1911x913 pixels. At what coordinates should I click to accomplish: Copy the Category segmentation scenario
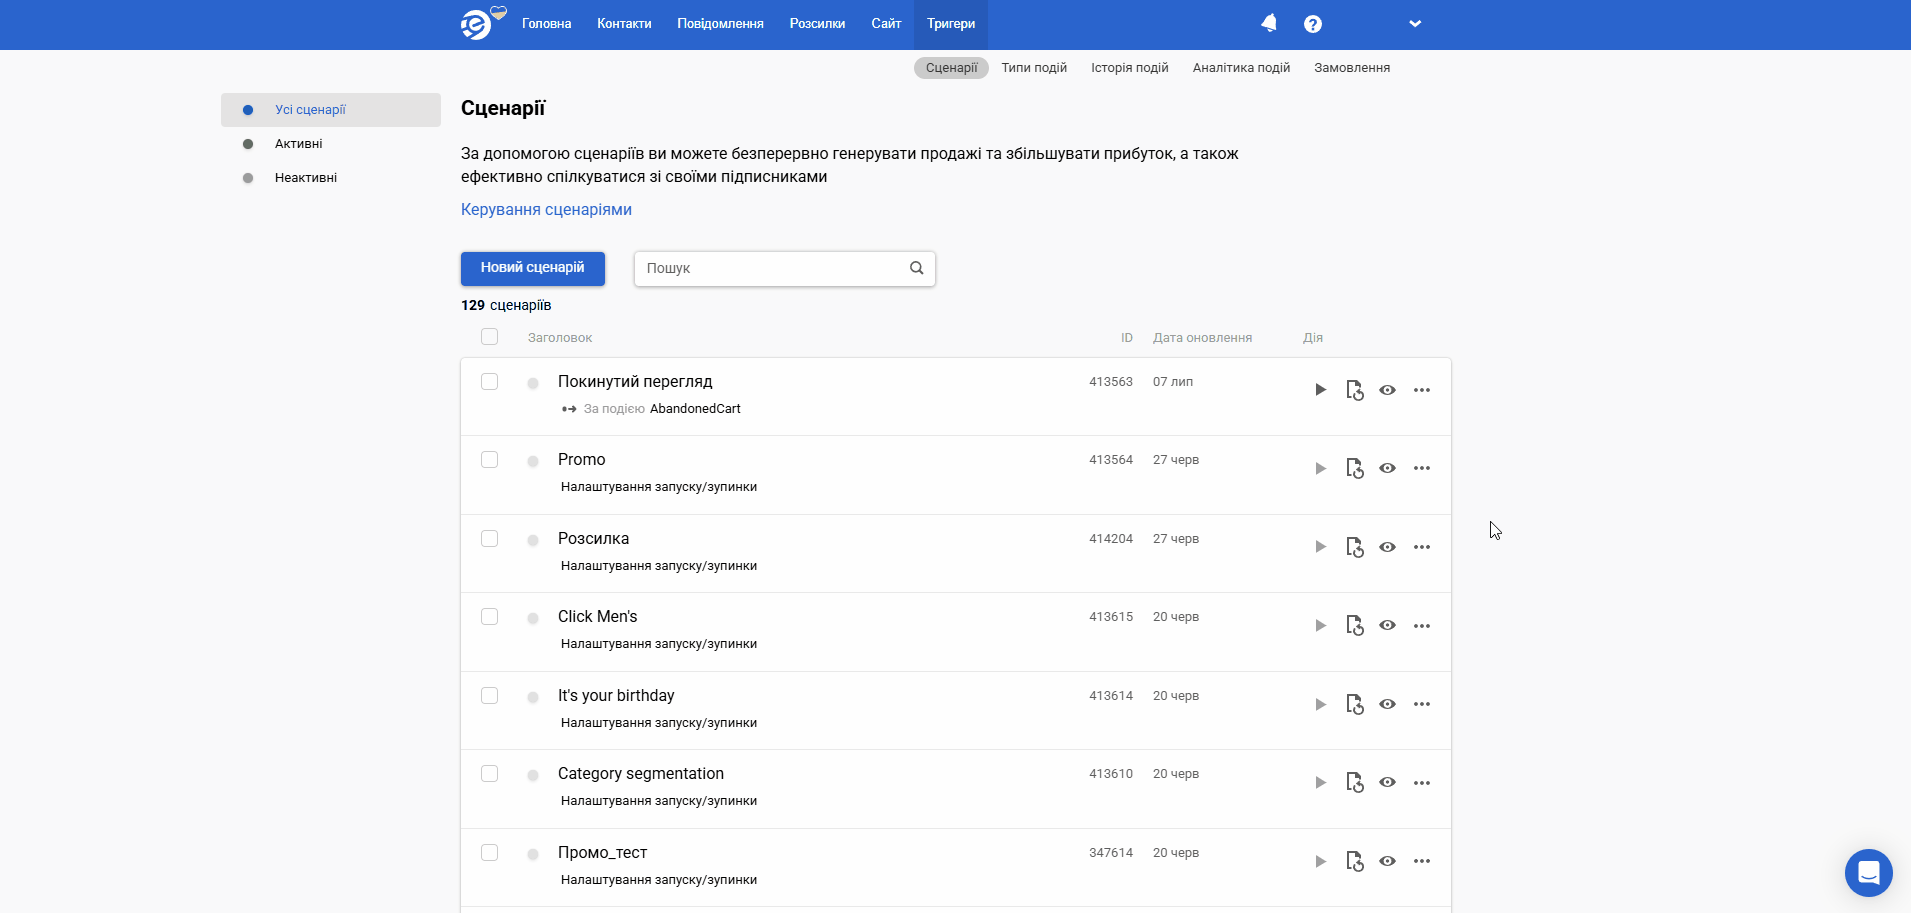click(x=1355, y=782)
